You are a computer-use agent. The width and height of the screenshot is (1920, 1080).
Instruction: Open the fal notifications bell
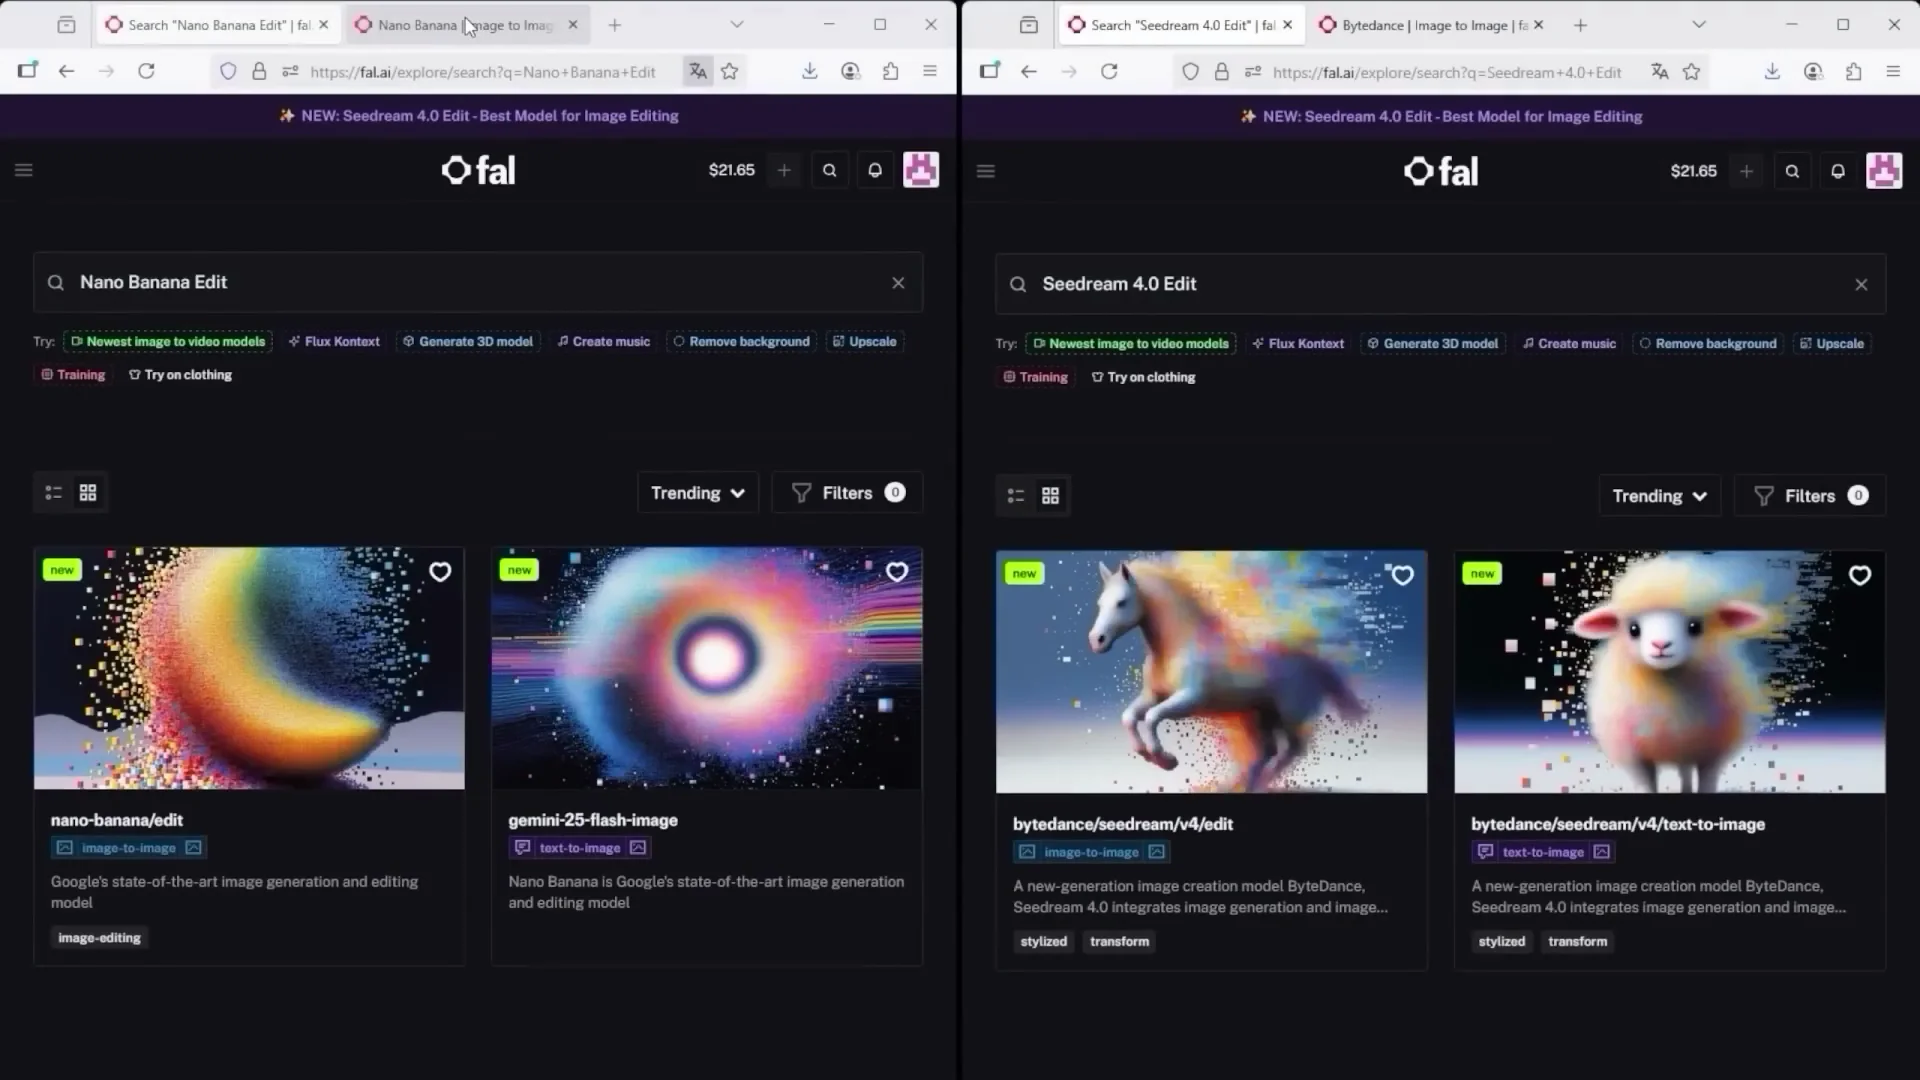pyautogui.click(x=875, y=170)
